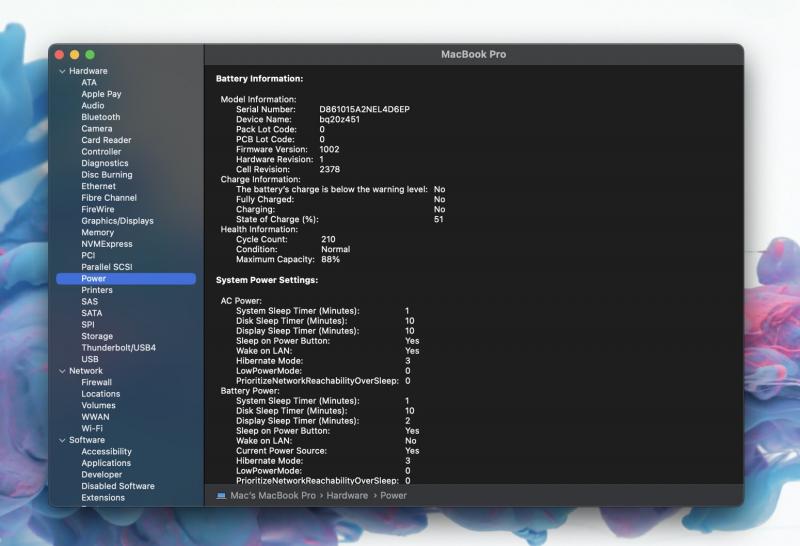Select SPI in the sidebar
The width and height of the screenshot is (800, 546).
pos(88,325)
